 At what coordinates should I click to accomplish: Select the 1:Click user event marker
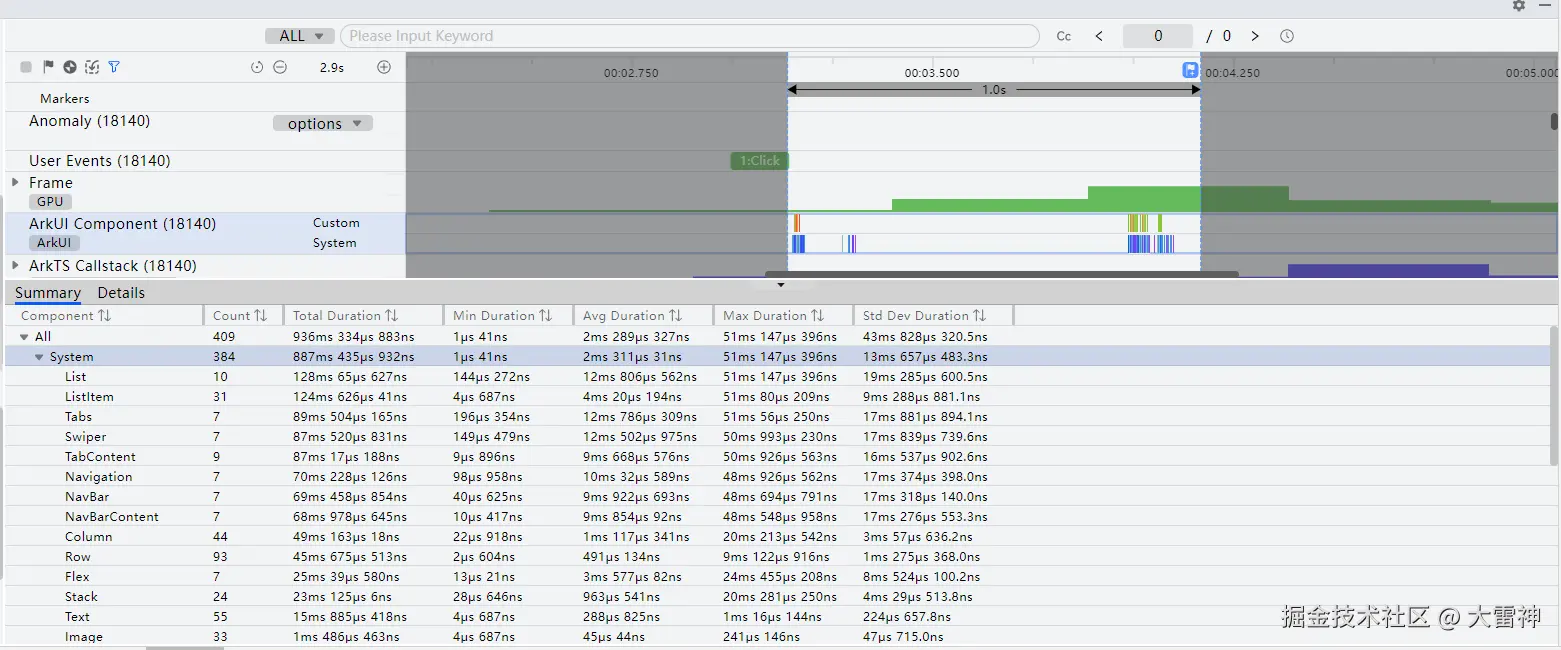click(x=759, y=161)
